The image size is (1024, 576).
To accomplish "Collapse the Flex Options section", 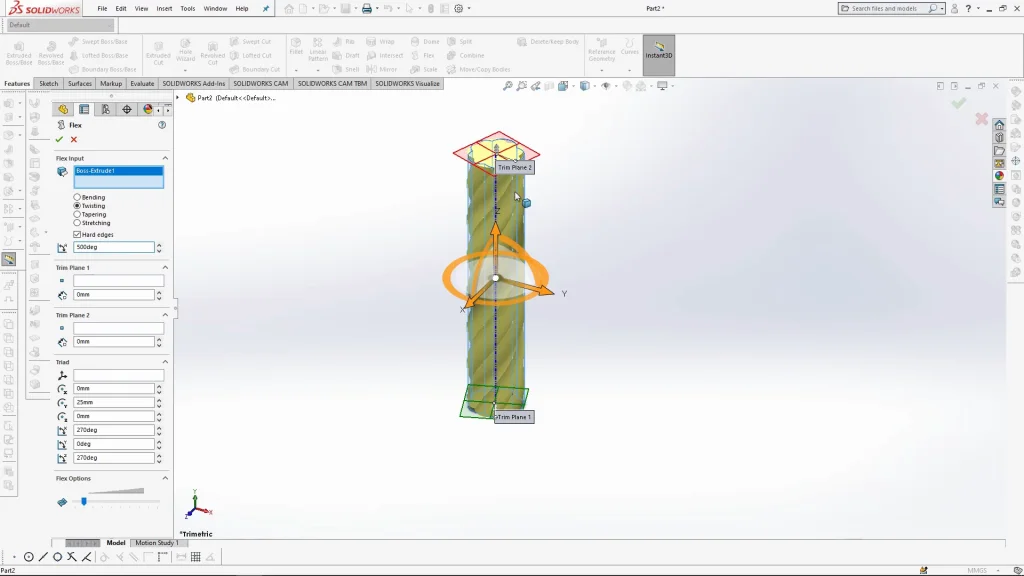I will 165,478.
